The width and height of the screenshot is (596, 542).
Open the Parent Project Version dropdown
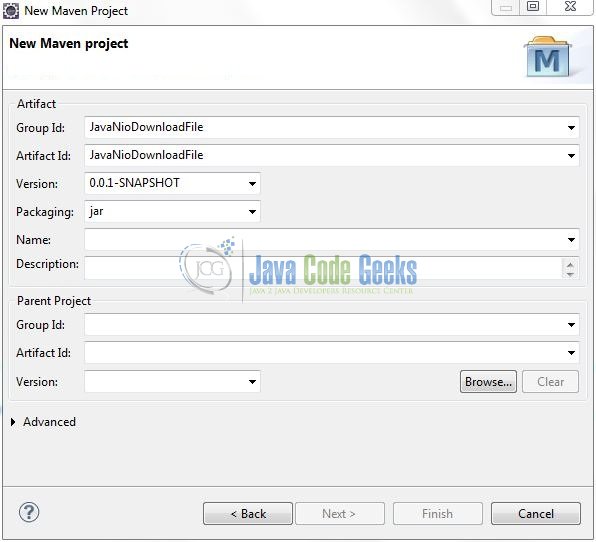[x=252, y=382]
